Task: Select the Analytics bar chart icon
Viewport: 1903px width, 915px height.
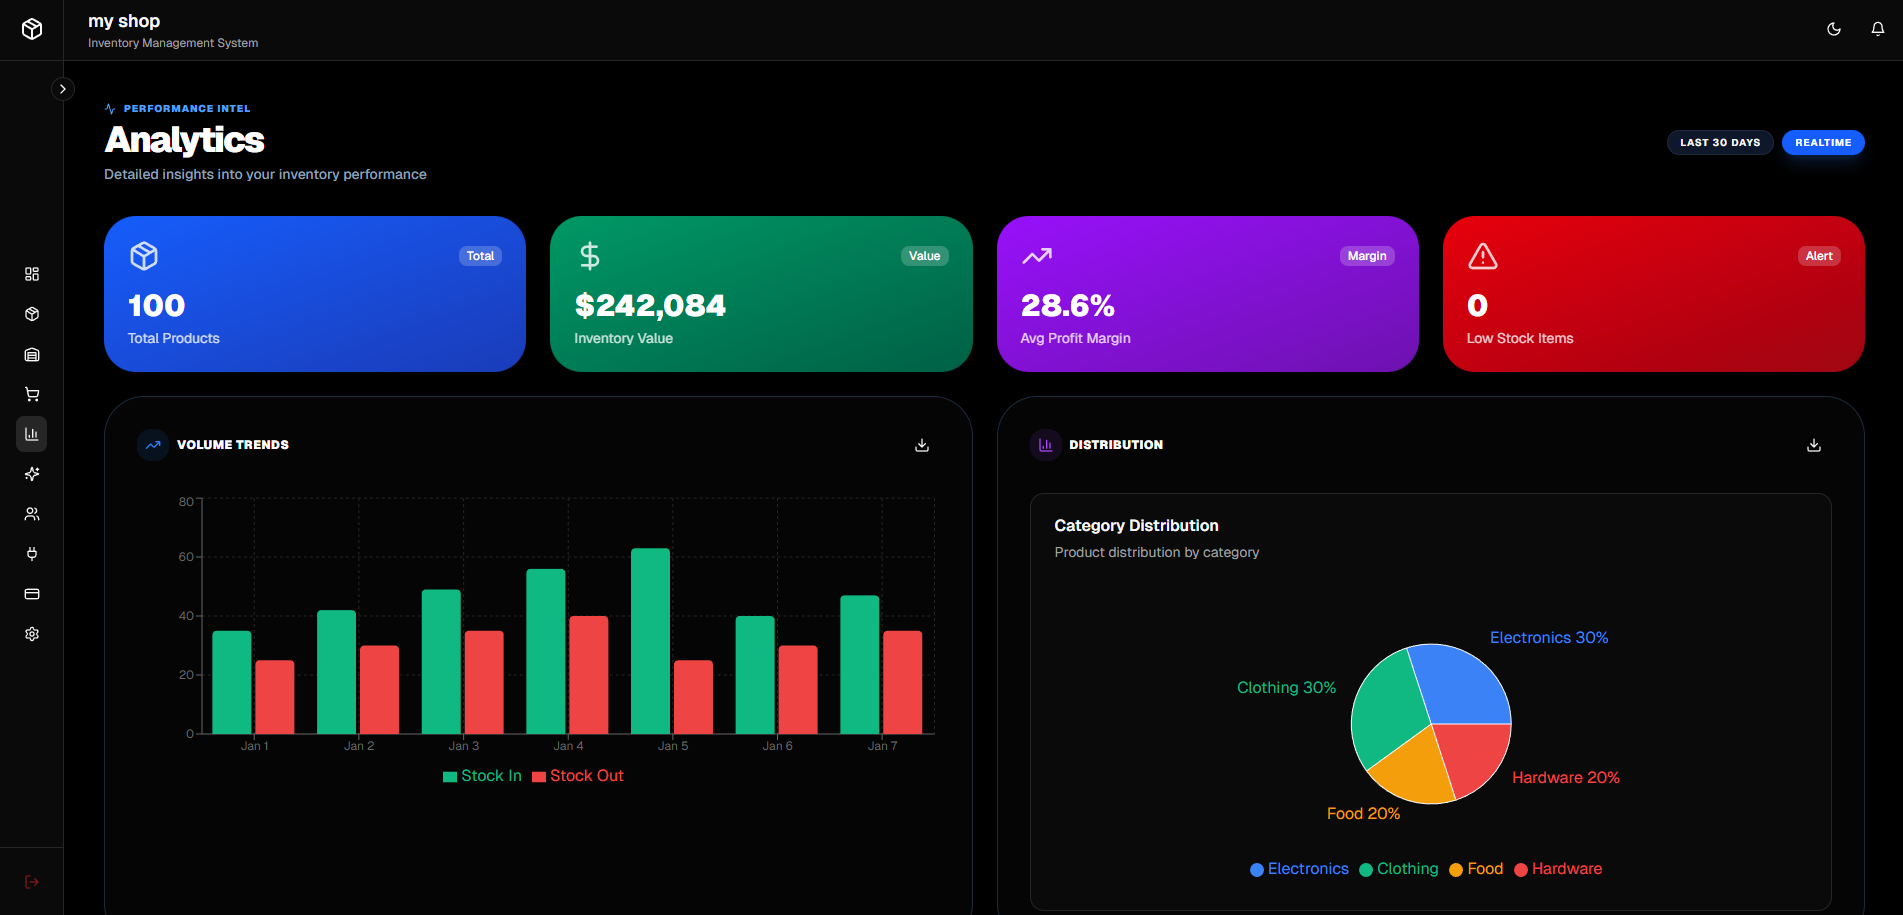Action: point(31,434)
